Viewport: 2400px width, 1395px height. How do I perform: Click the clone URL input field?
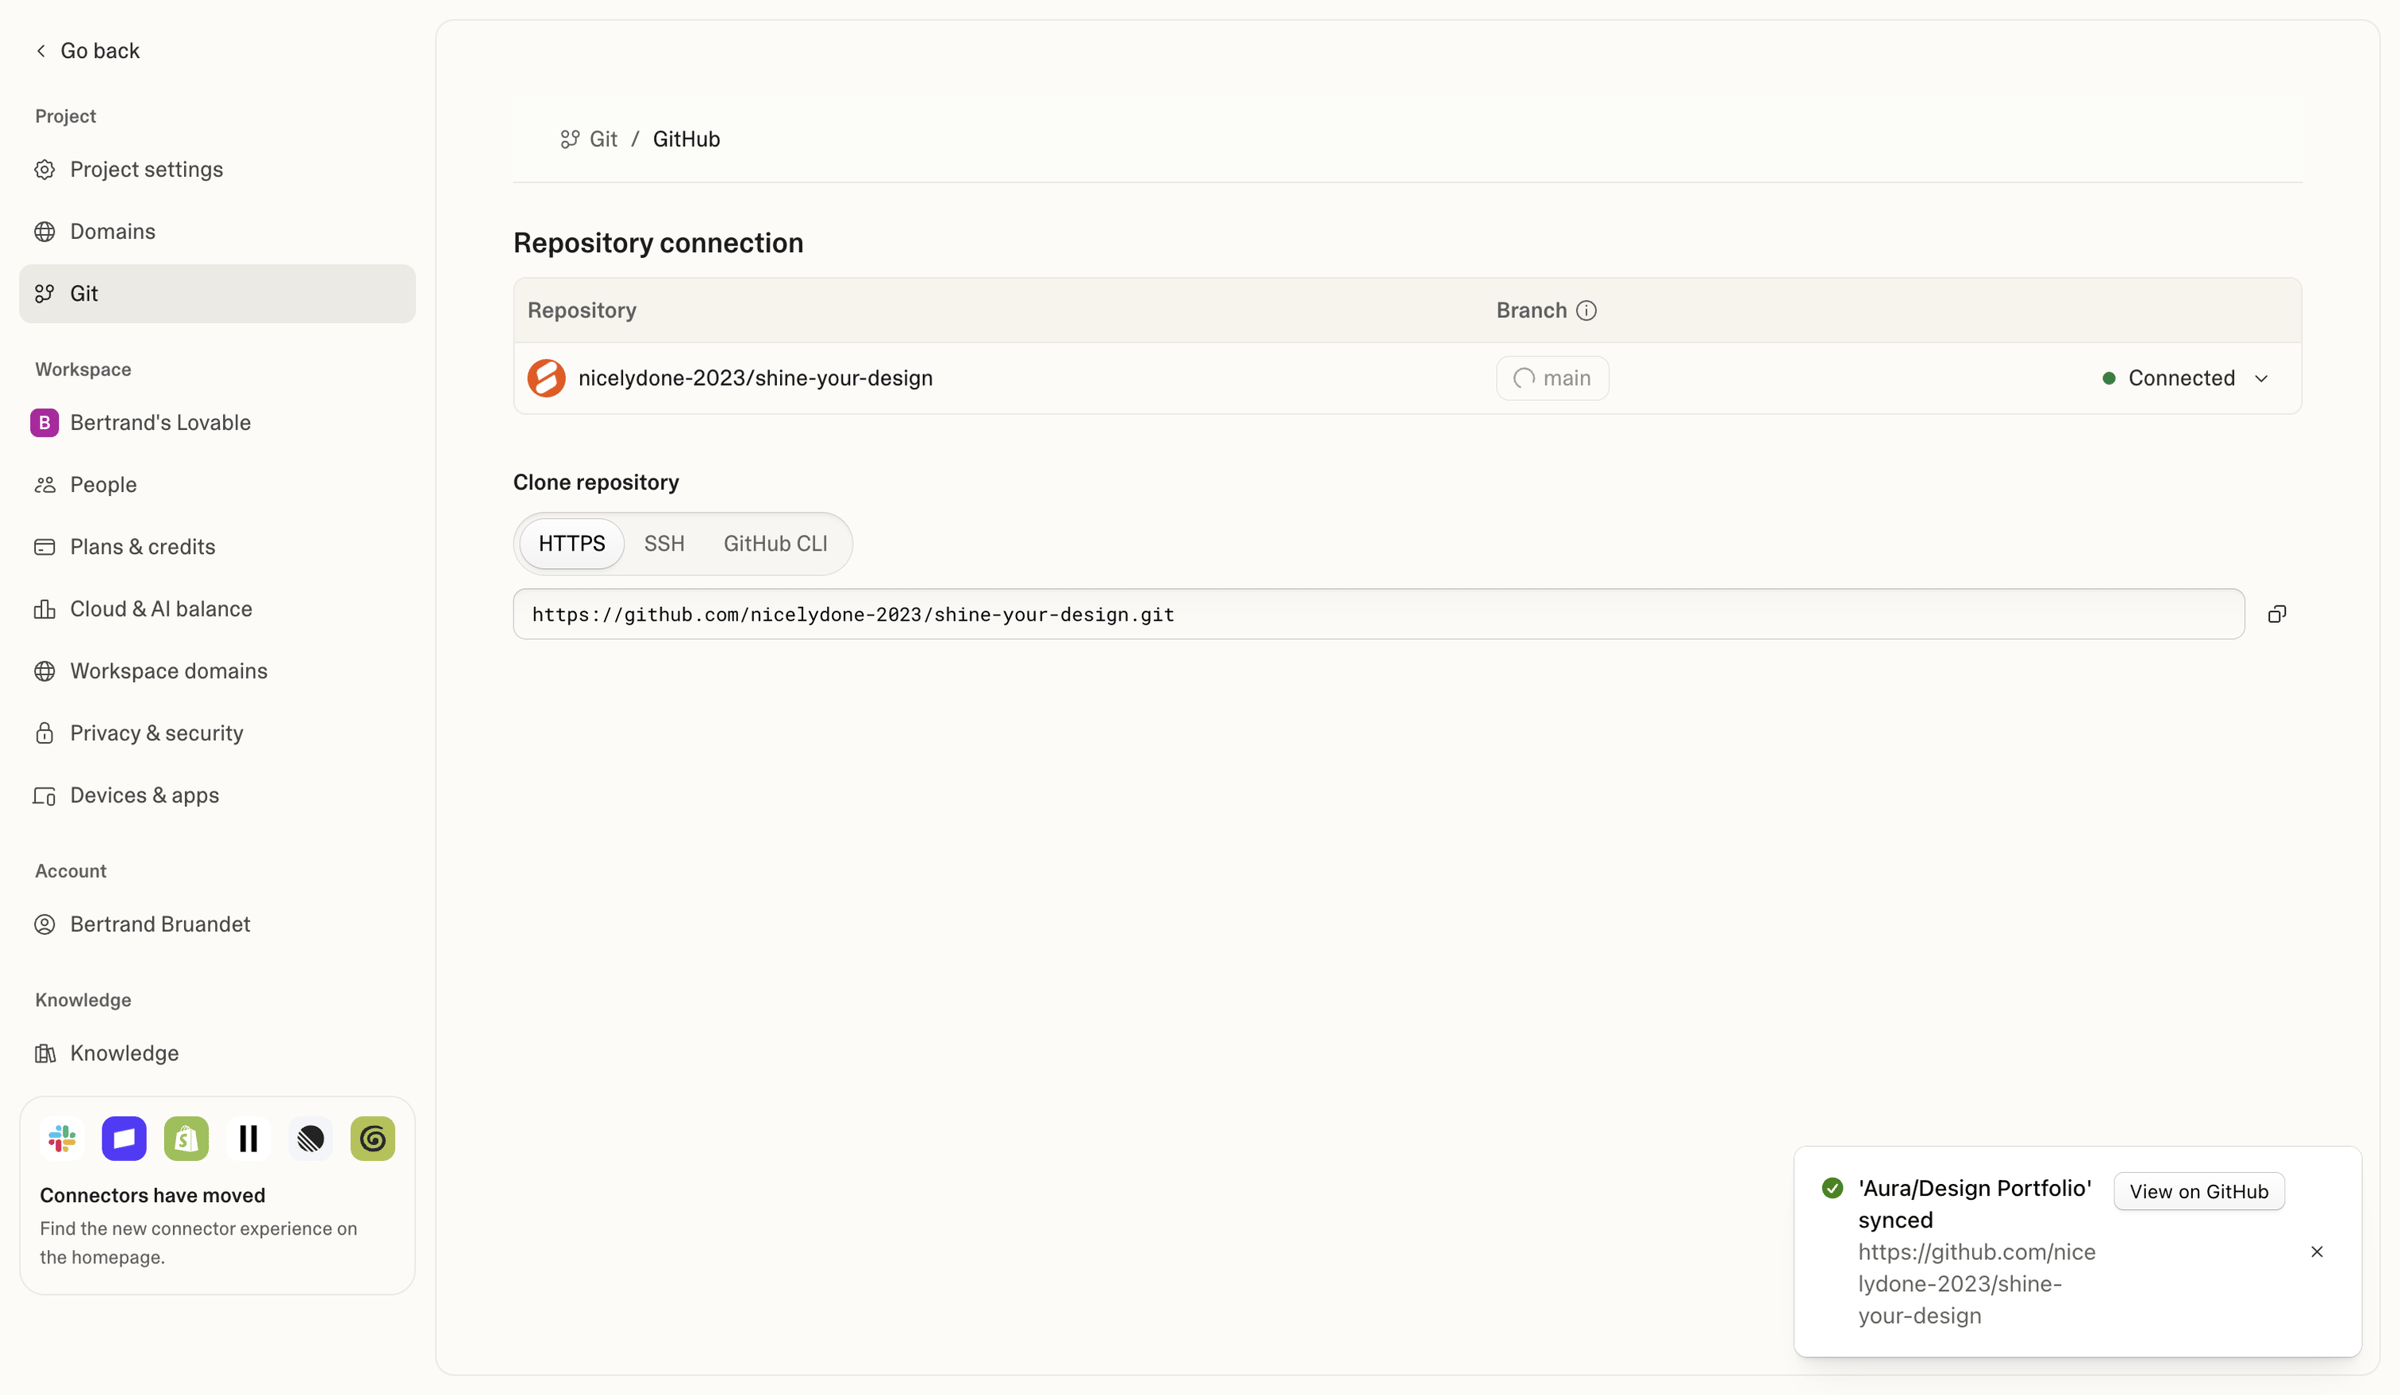(1379, 615)
